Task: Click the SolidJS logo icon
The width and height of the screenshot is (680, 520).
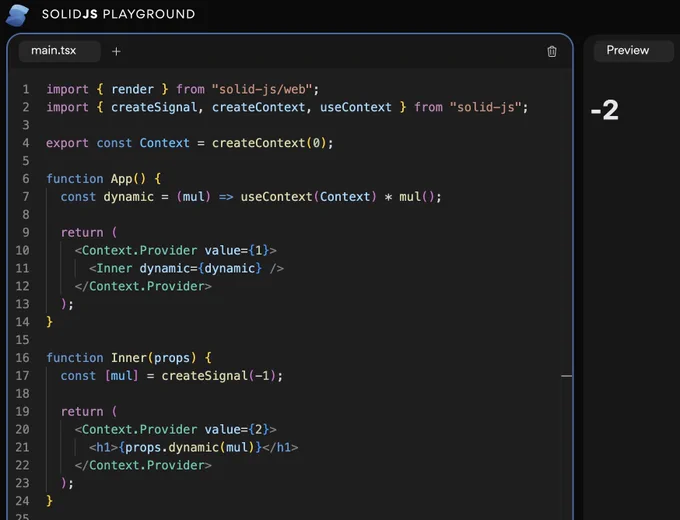Action: (x=17, y=15)
